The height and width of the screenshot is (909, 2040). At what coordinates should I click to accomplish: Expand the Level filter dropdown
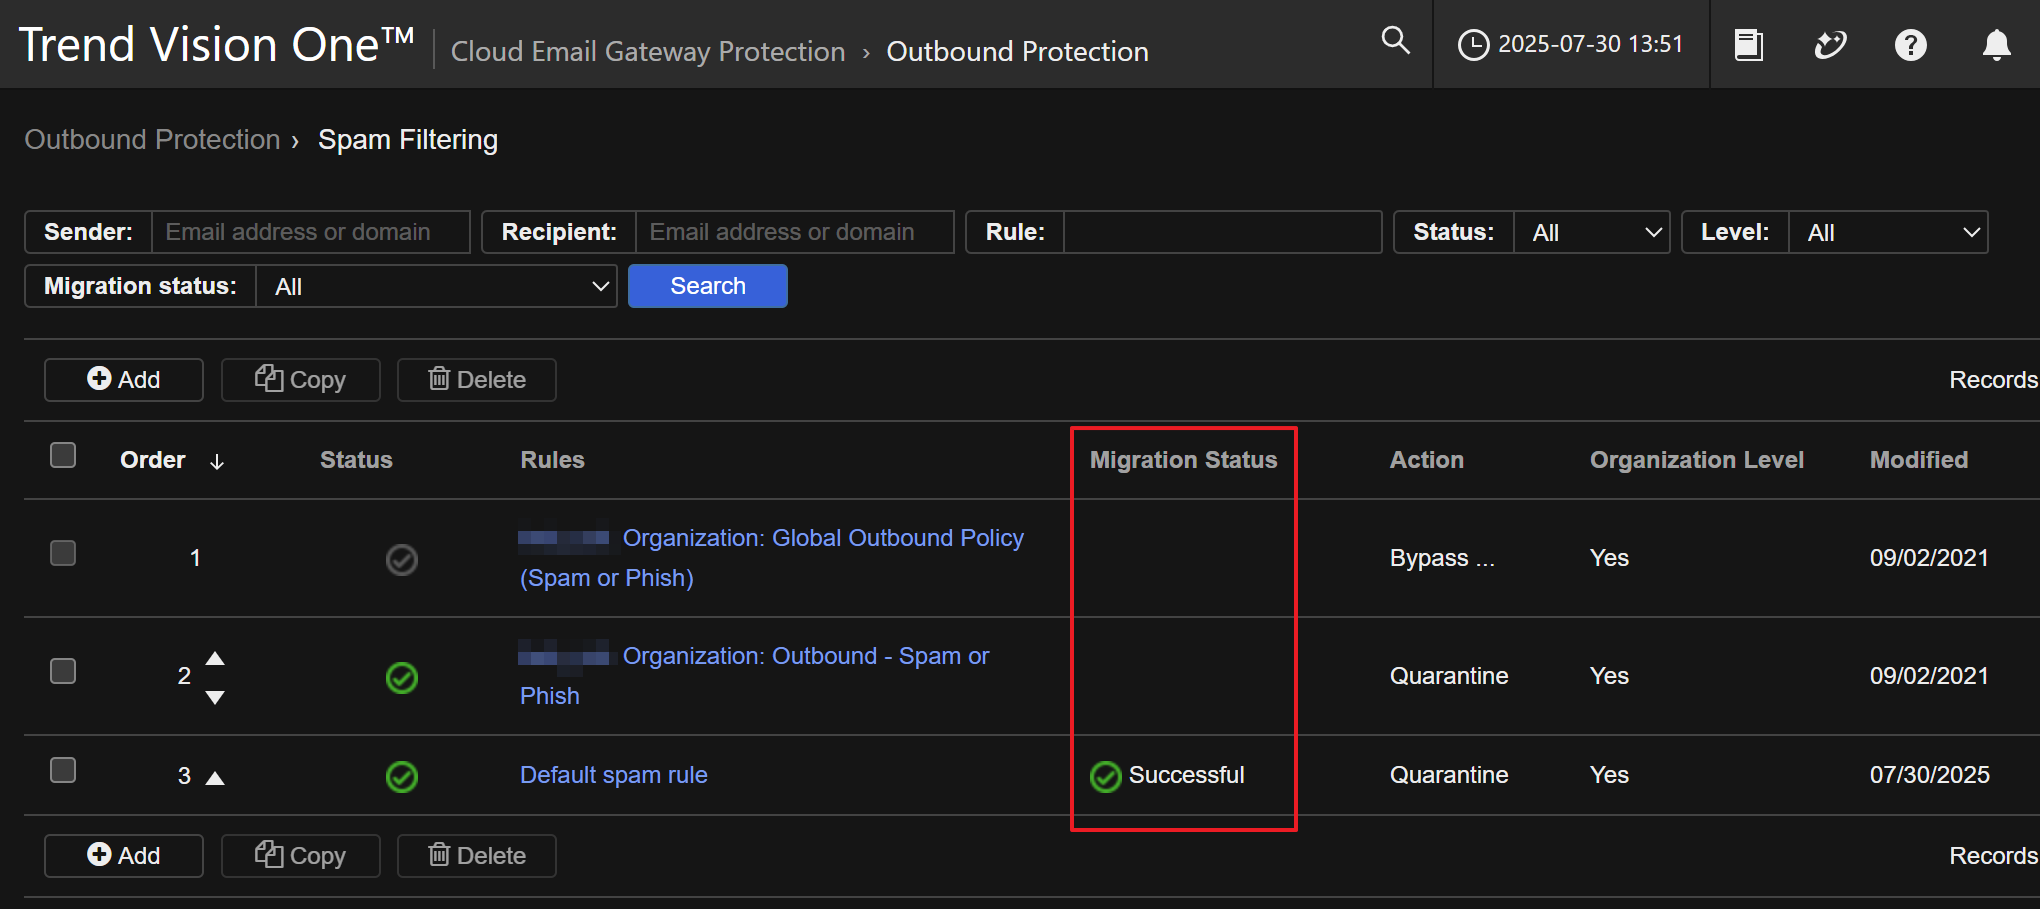pyautogui.click(x=1887, y=233)
